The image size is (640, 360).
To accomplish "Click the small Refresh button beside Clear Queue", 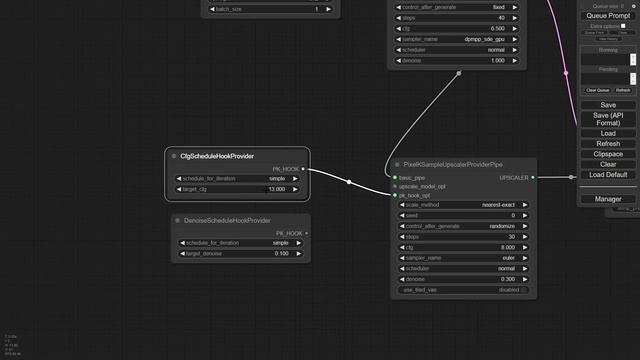I will pos(623,90).
